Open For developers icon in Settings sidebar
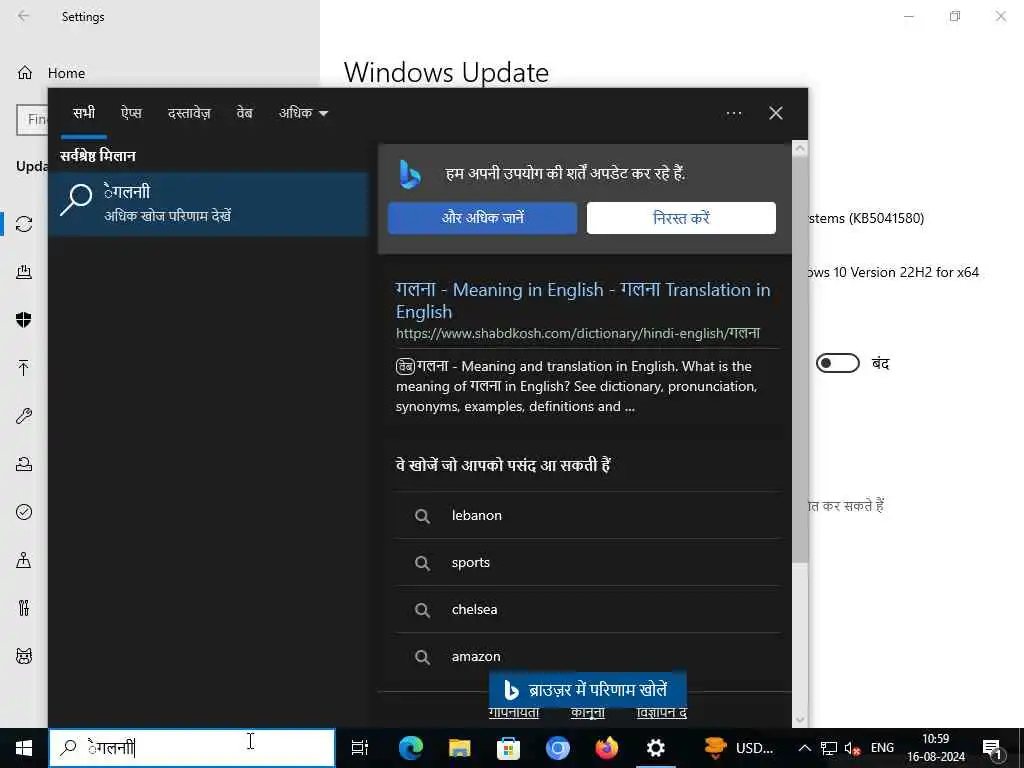 click(x=24, y=608)
